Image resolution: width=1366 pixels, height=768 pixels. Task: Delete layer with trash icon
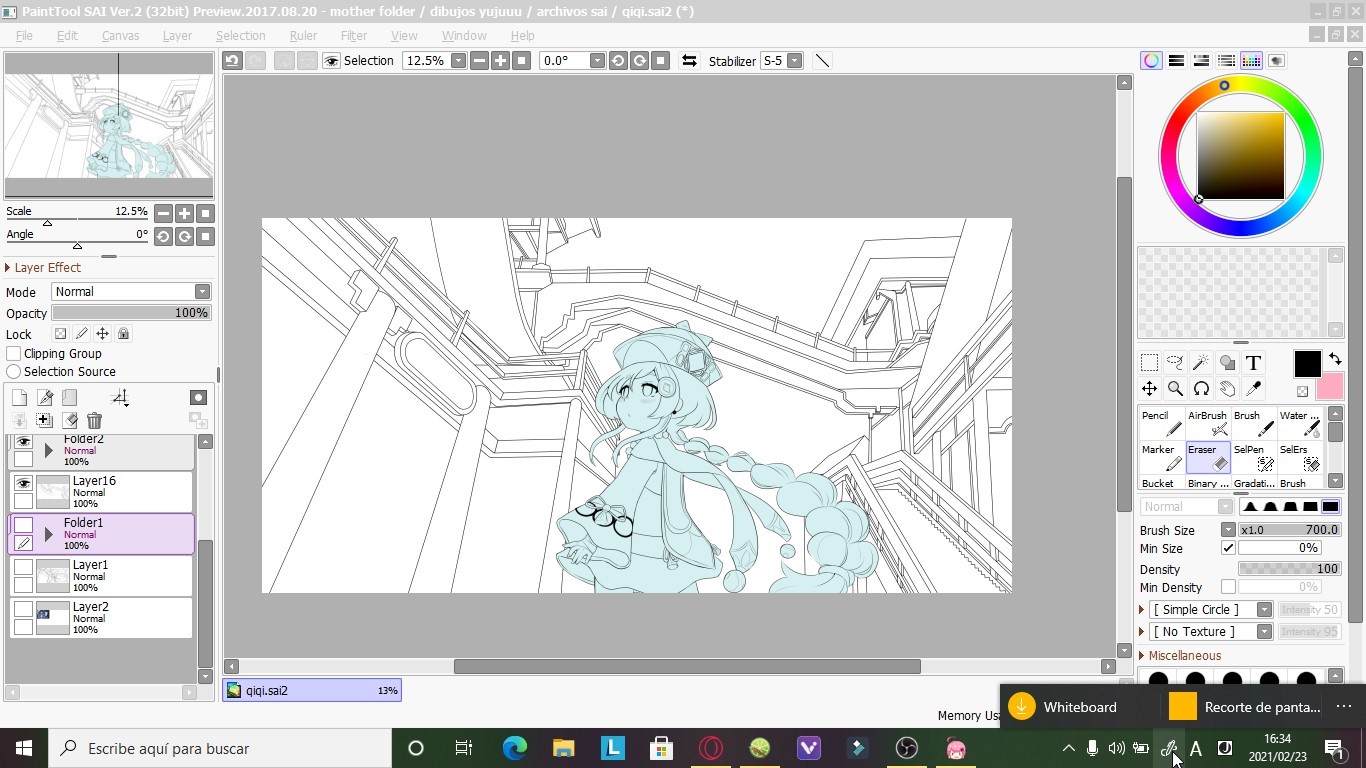click(x=94, y=421)
